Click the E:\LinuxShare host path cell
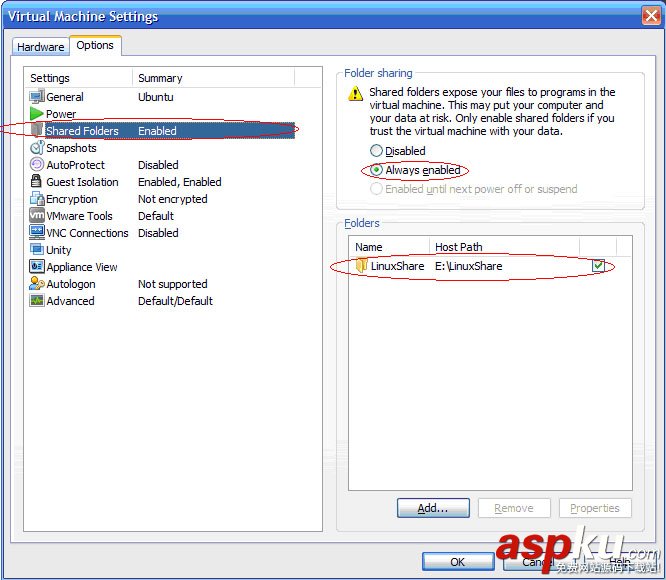The image size is (666, 580). pos(468,266)
